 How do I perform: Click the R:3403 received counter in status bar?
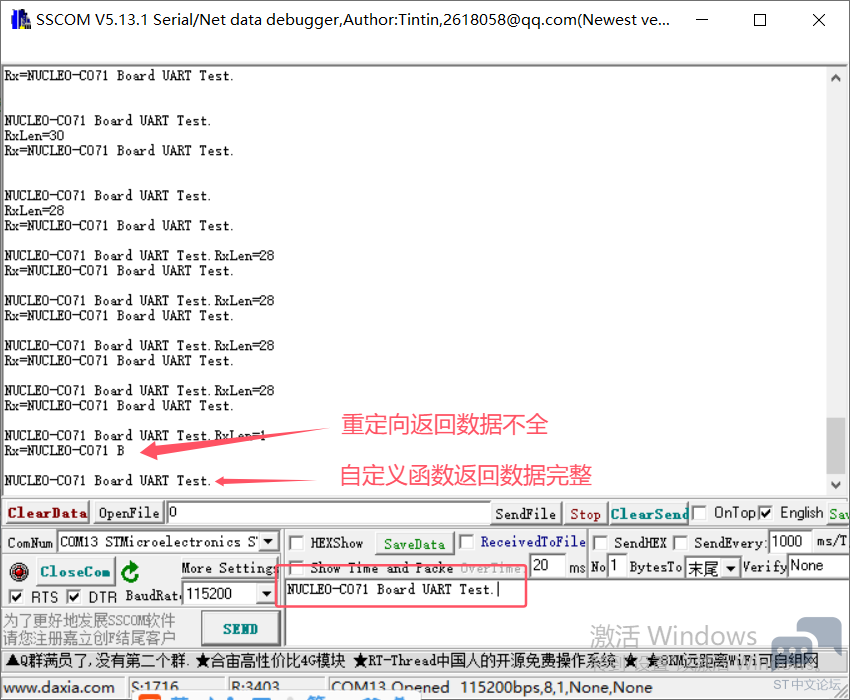click(x=255, y=688)
